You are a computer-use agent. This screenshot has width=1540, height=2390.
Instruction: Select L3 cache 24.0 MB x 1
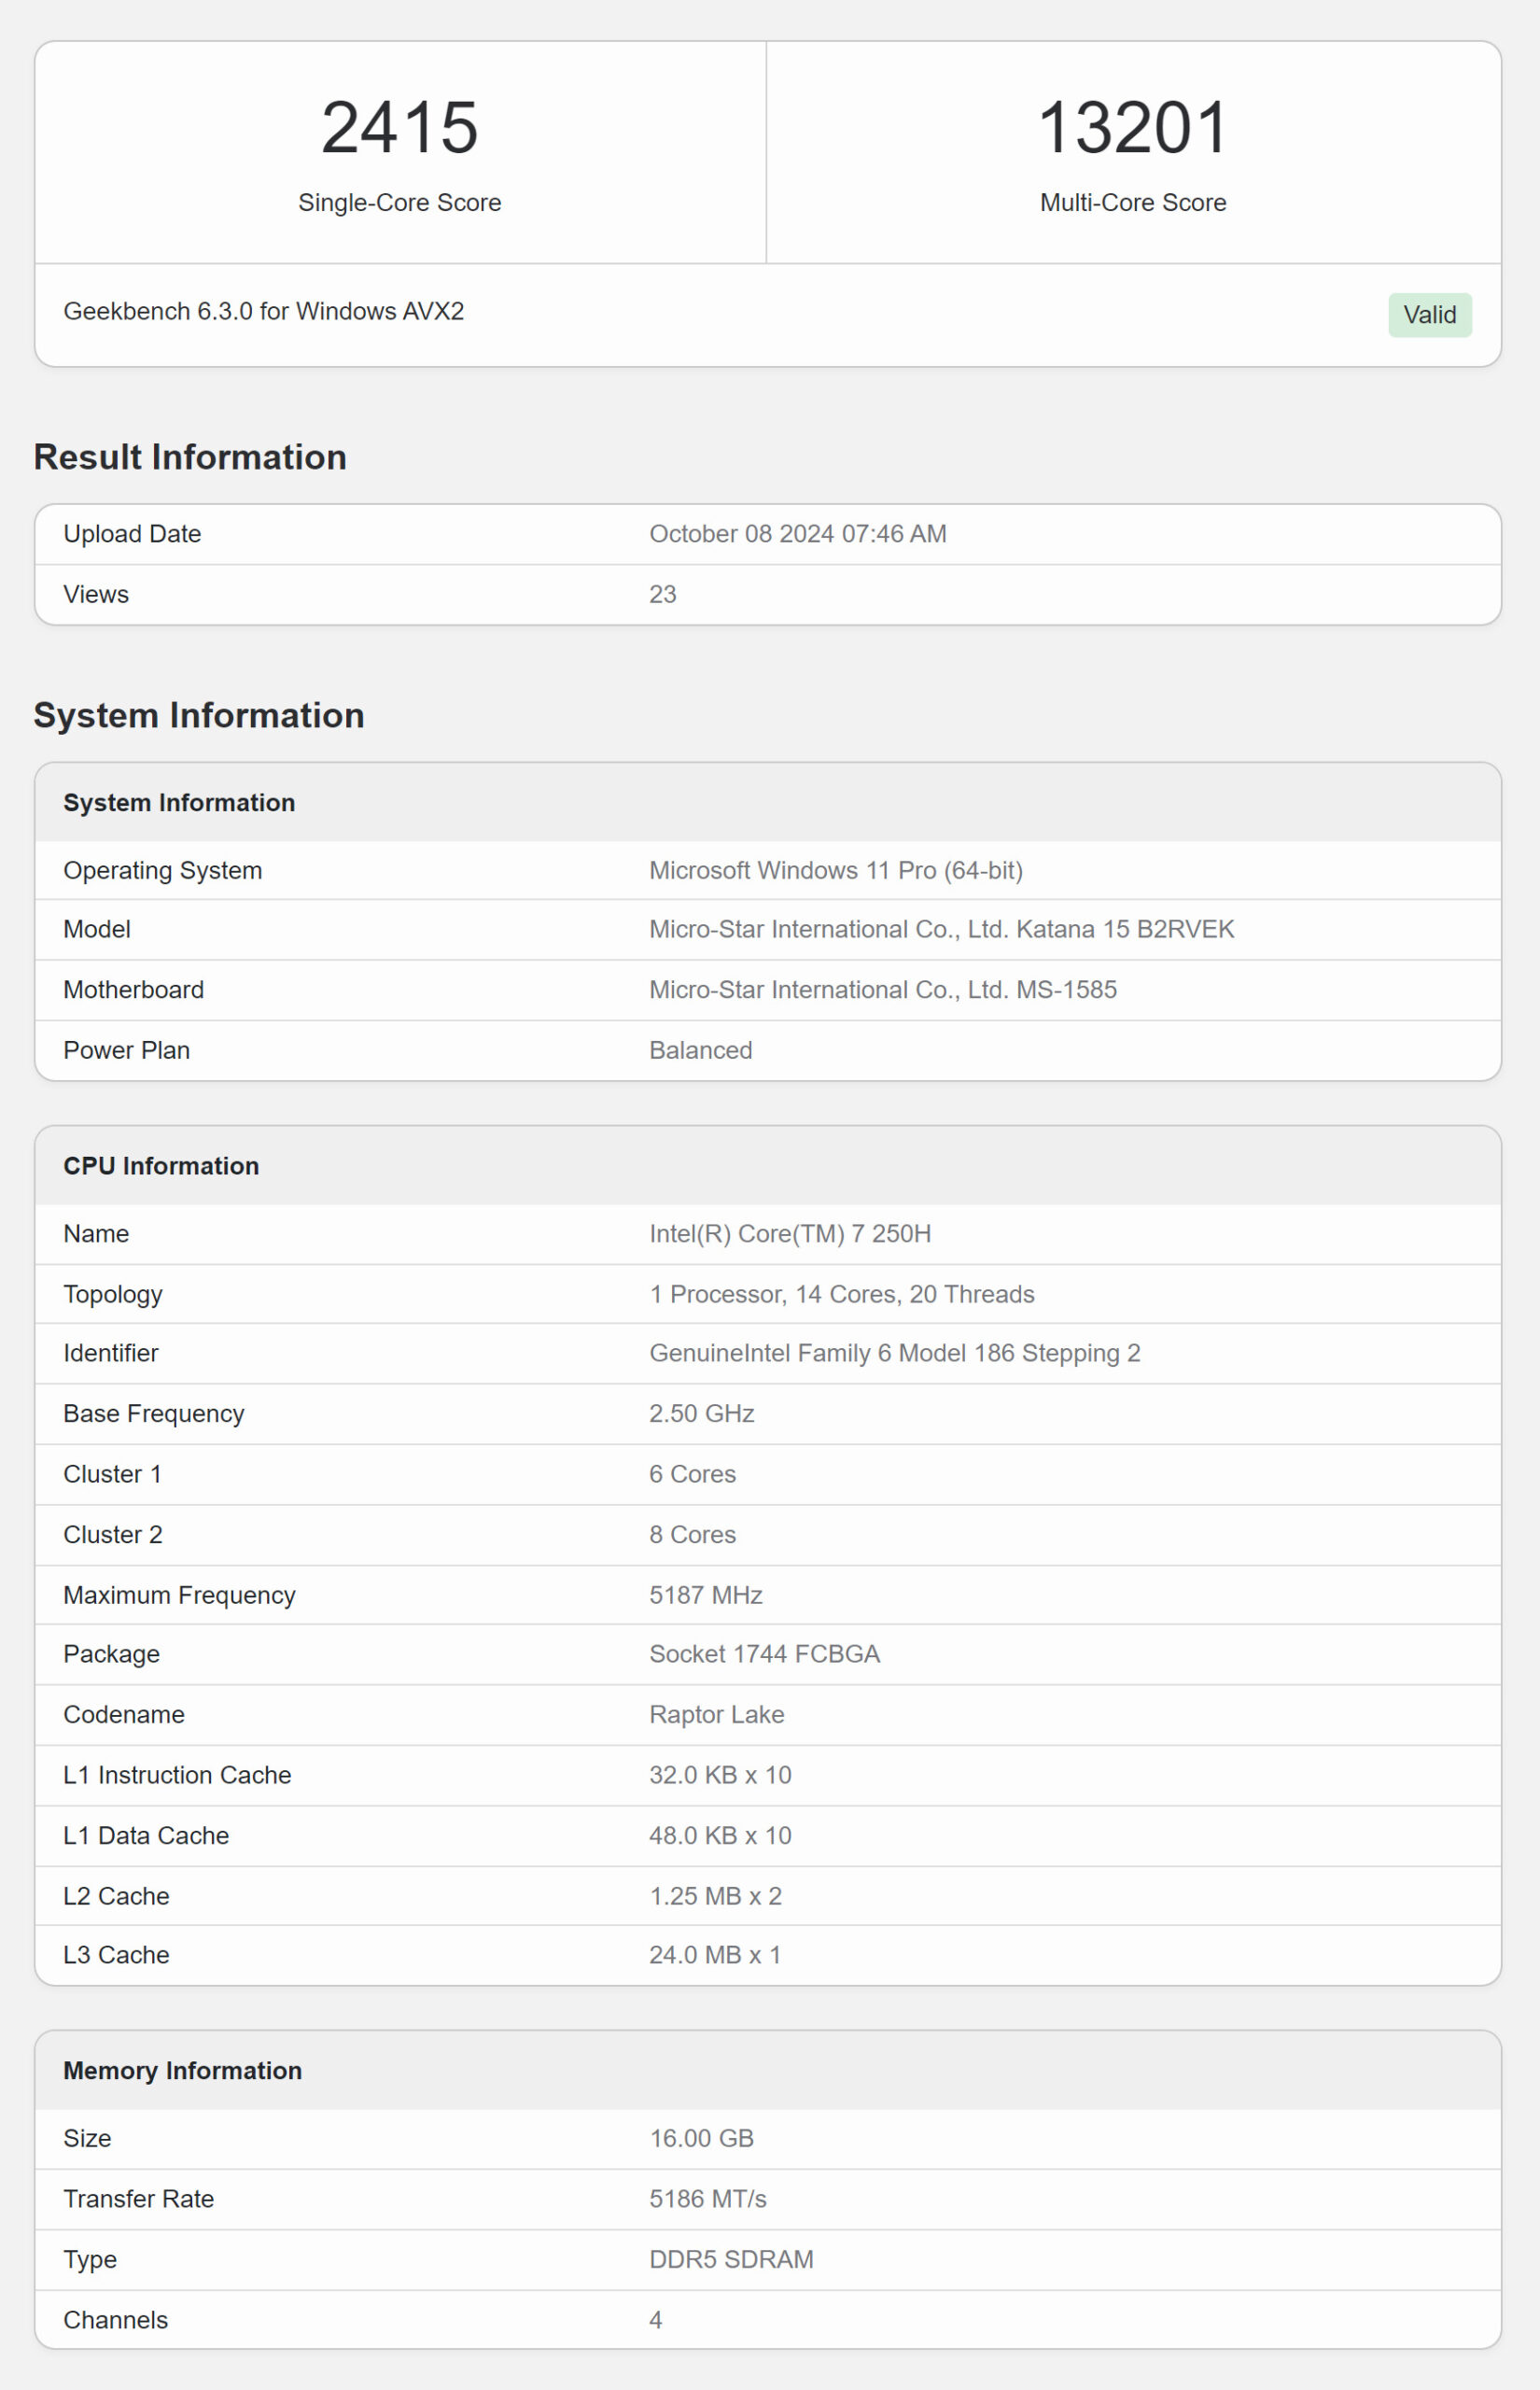(714, 1954)
